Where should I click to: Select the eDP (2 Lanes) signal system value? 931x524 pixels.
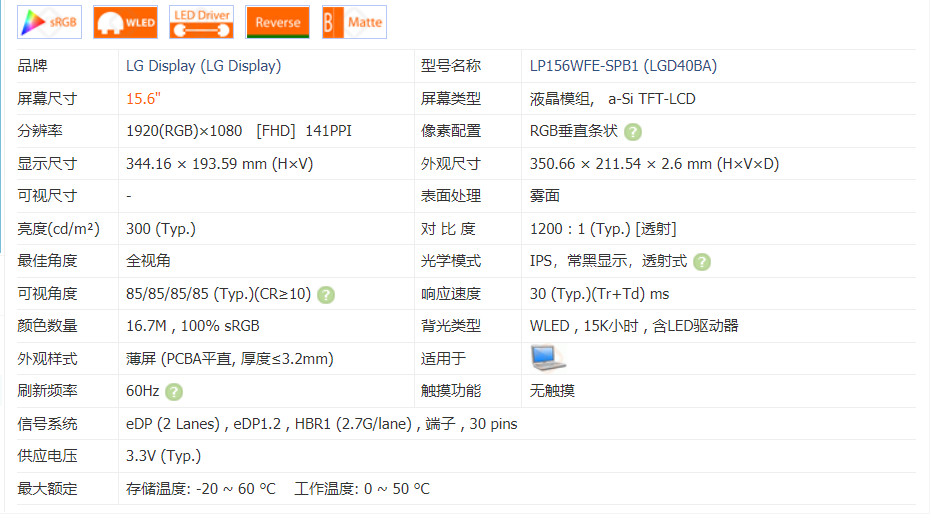[322, 424]
